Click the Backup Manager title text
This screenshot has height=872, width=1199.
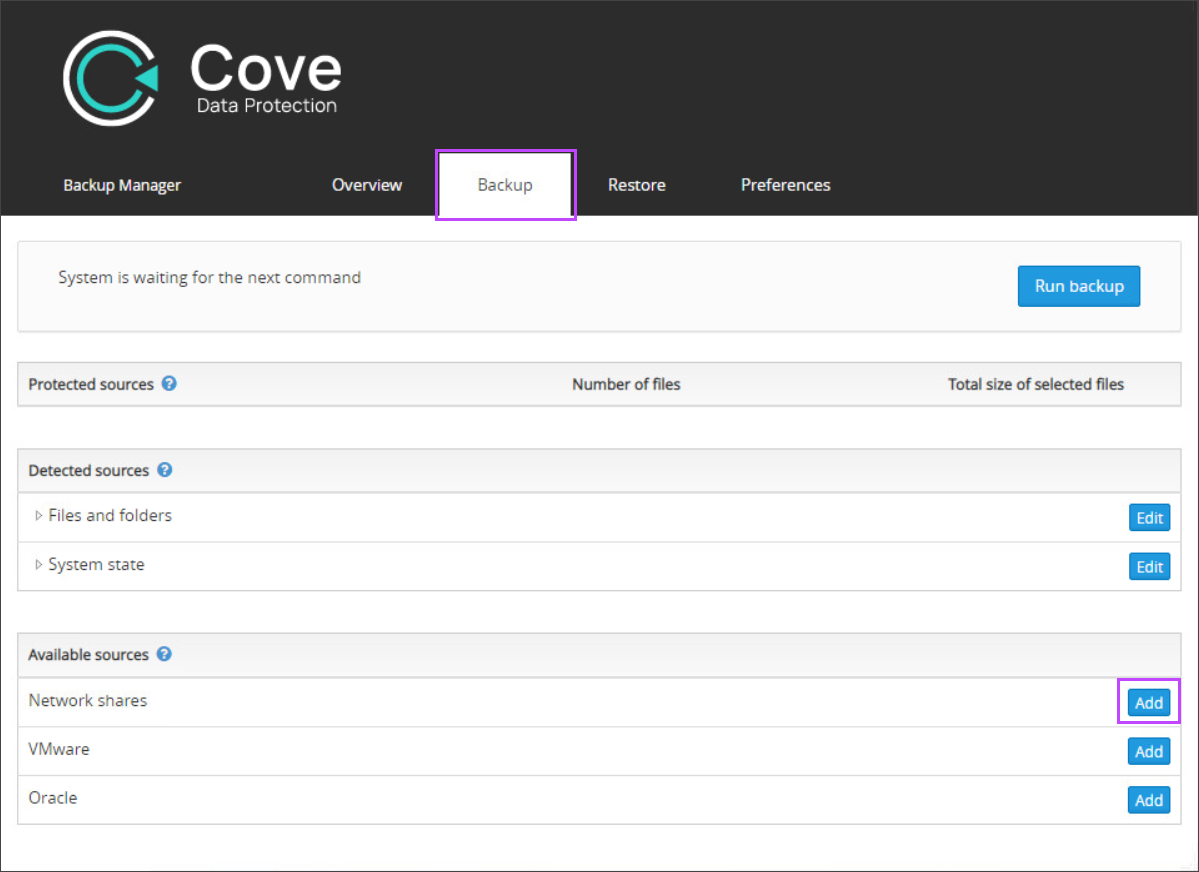pyautogui.click(x=122, y=185)
